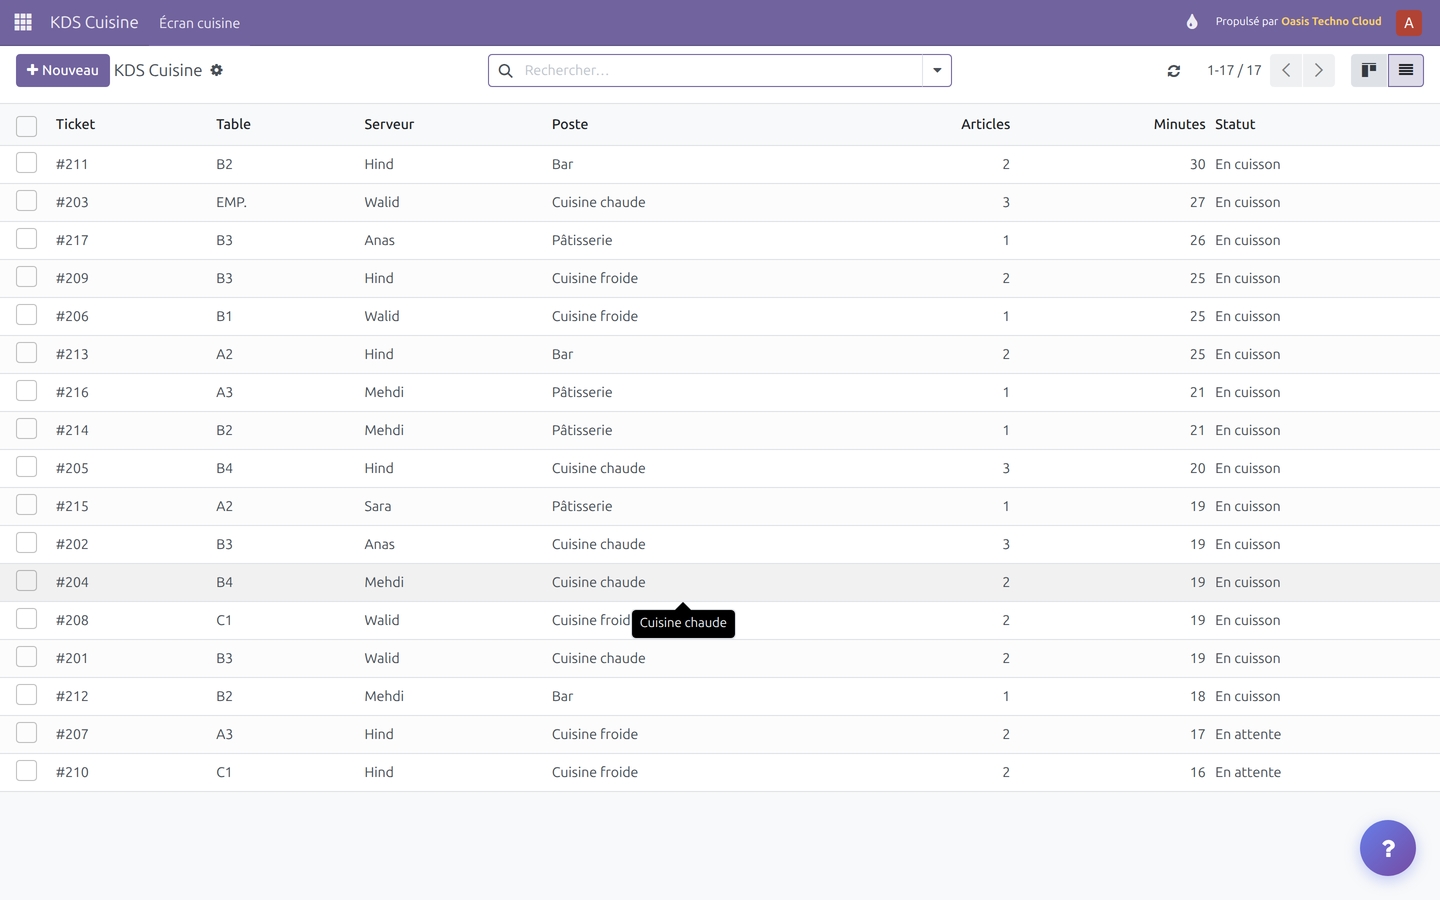Click B4 table cell of ticket #205

tap(224, 468)
